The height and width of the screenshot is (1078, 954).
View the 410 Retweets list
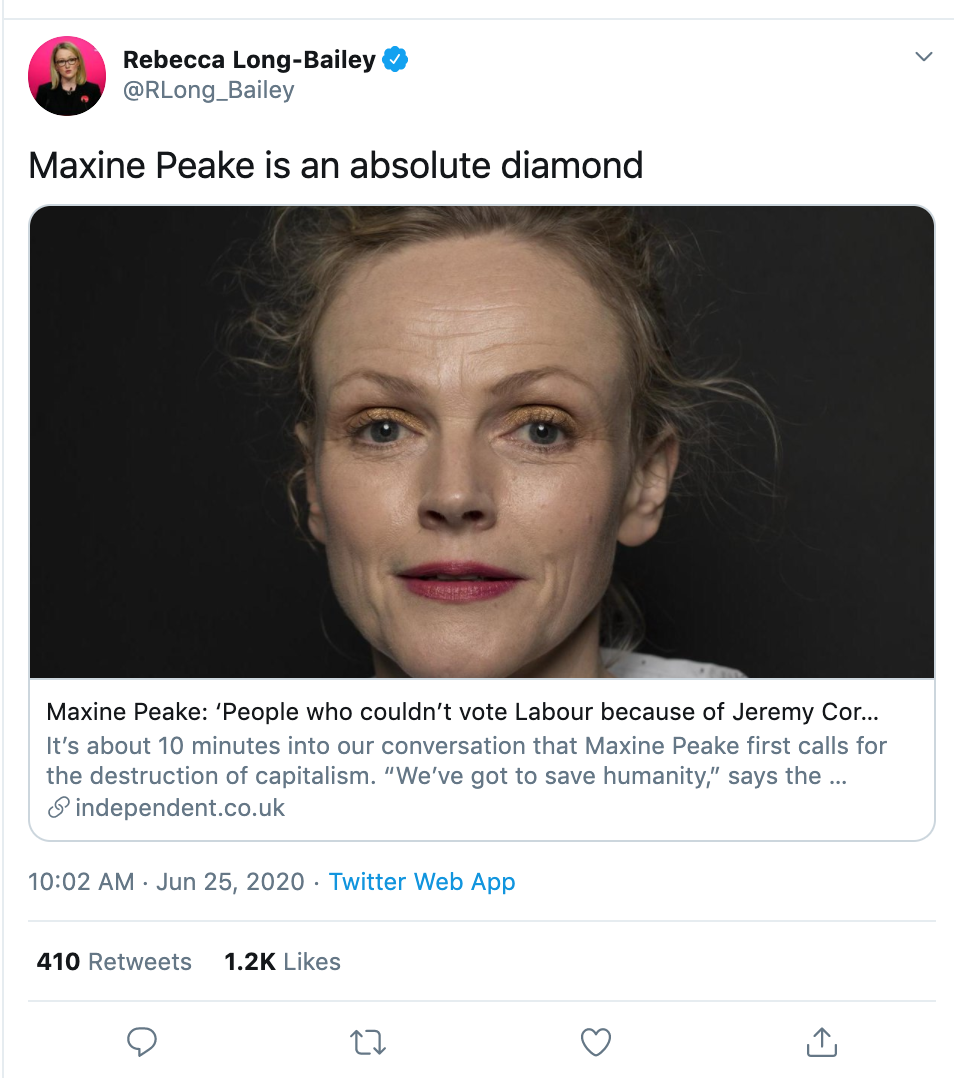[114, 961]
